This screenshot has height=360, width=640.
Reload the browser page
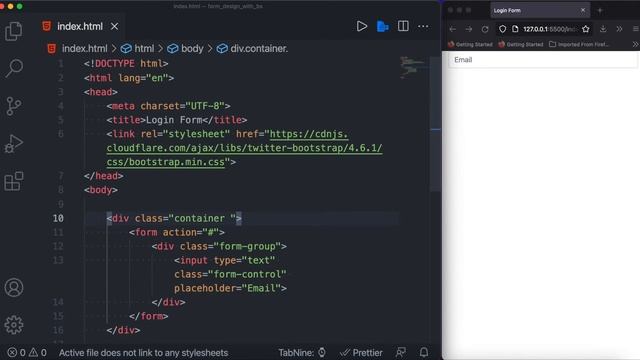coord(485,29)
